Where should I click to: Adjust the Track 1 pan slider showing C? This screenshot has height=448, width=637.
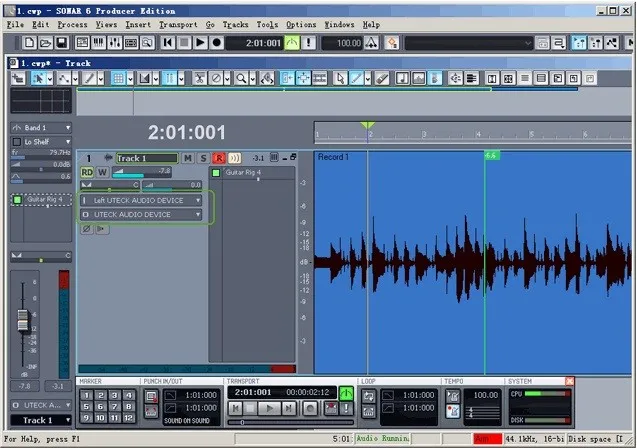[110, 186]
